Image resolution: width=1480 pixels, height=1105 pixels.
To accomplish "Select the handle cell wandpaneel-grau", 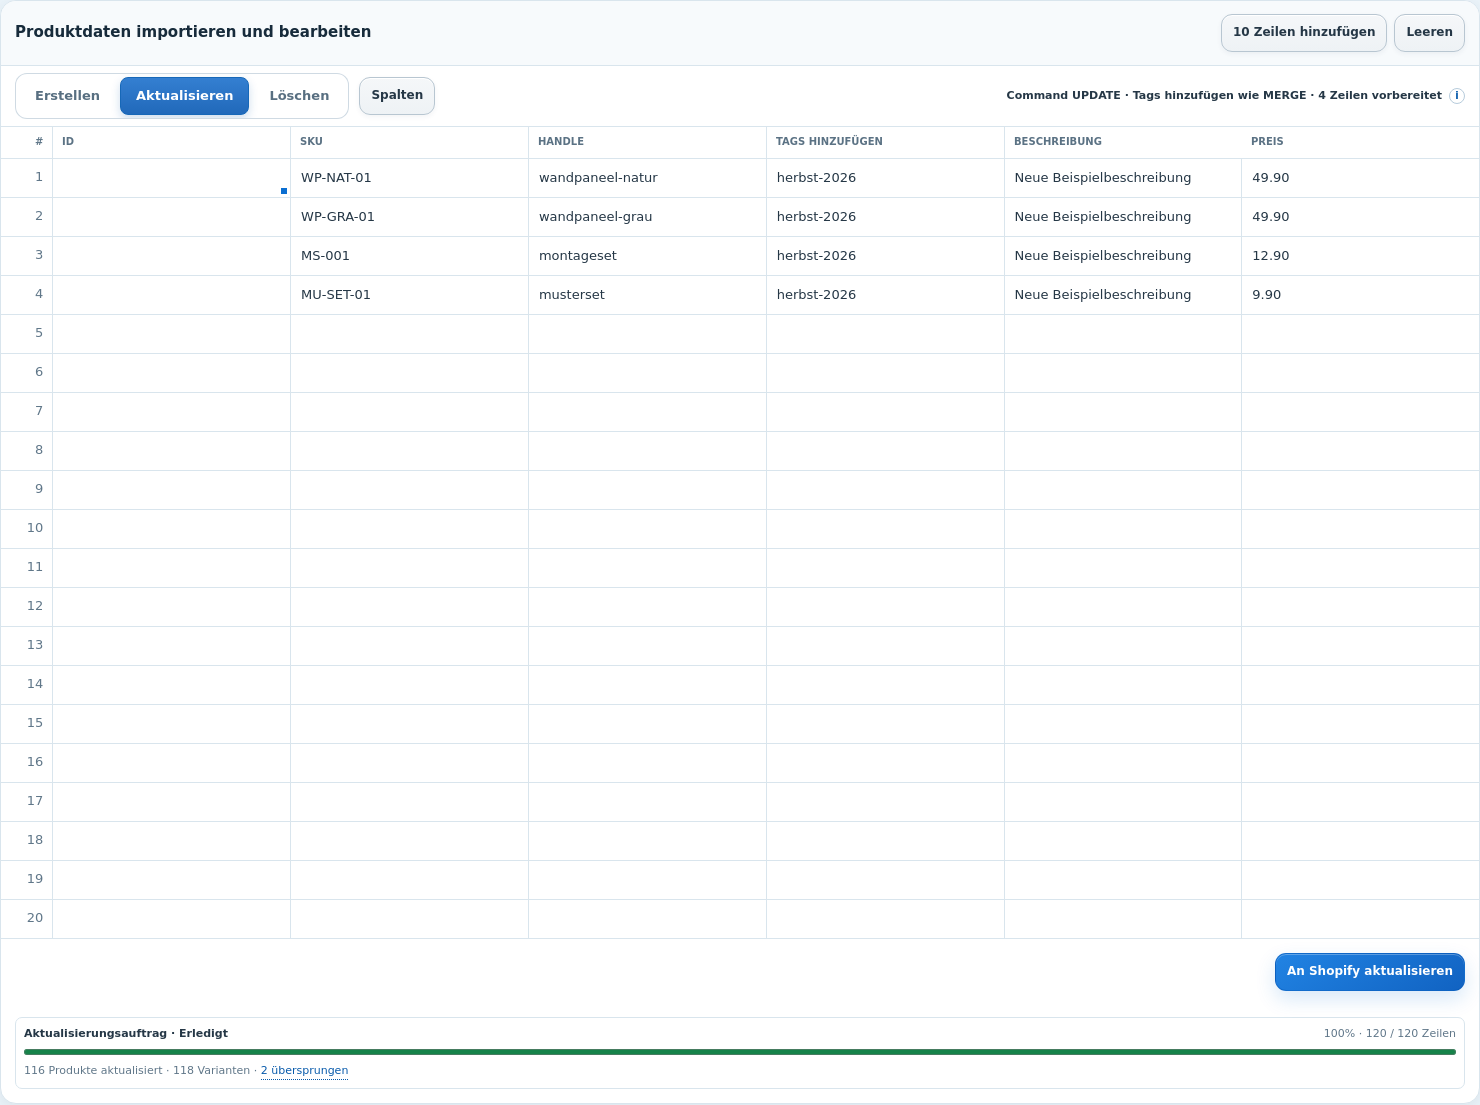I will tap(647, 217).
